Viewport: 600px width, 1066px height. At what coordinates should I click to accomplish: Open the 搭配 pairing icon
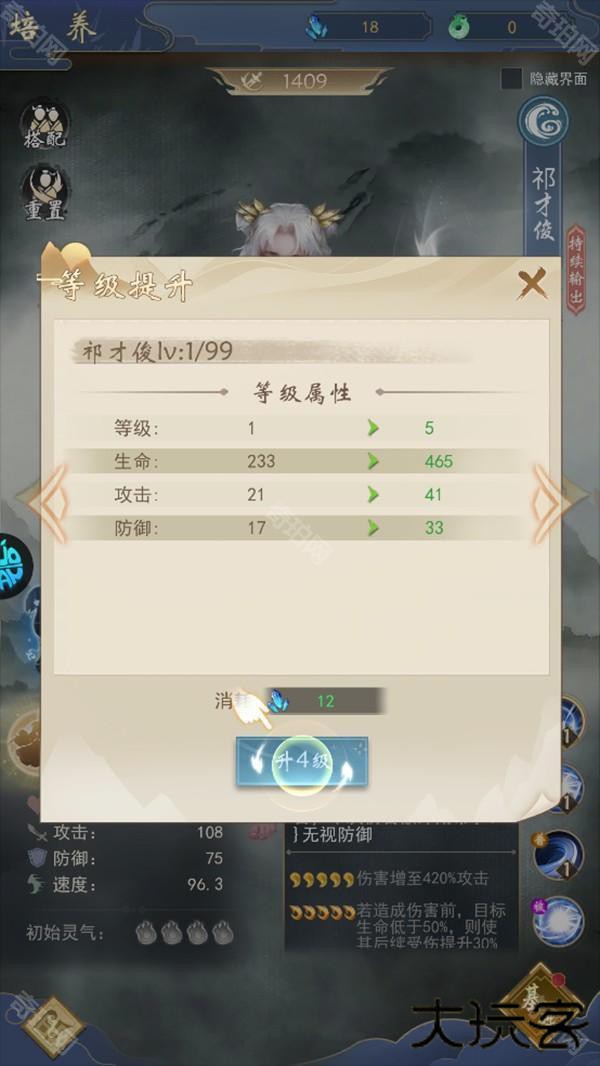pos(45,126)
